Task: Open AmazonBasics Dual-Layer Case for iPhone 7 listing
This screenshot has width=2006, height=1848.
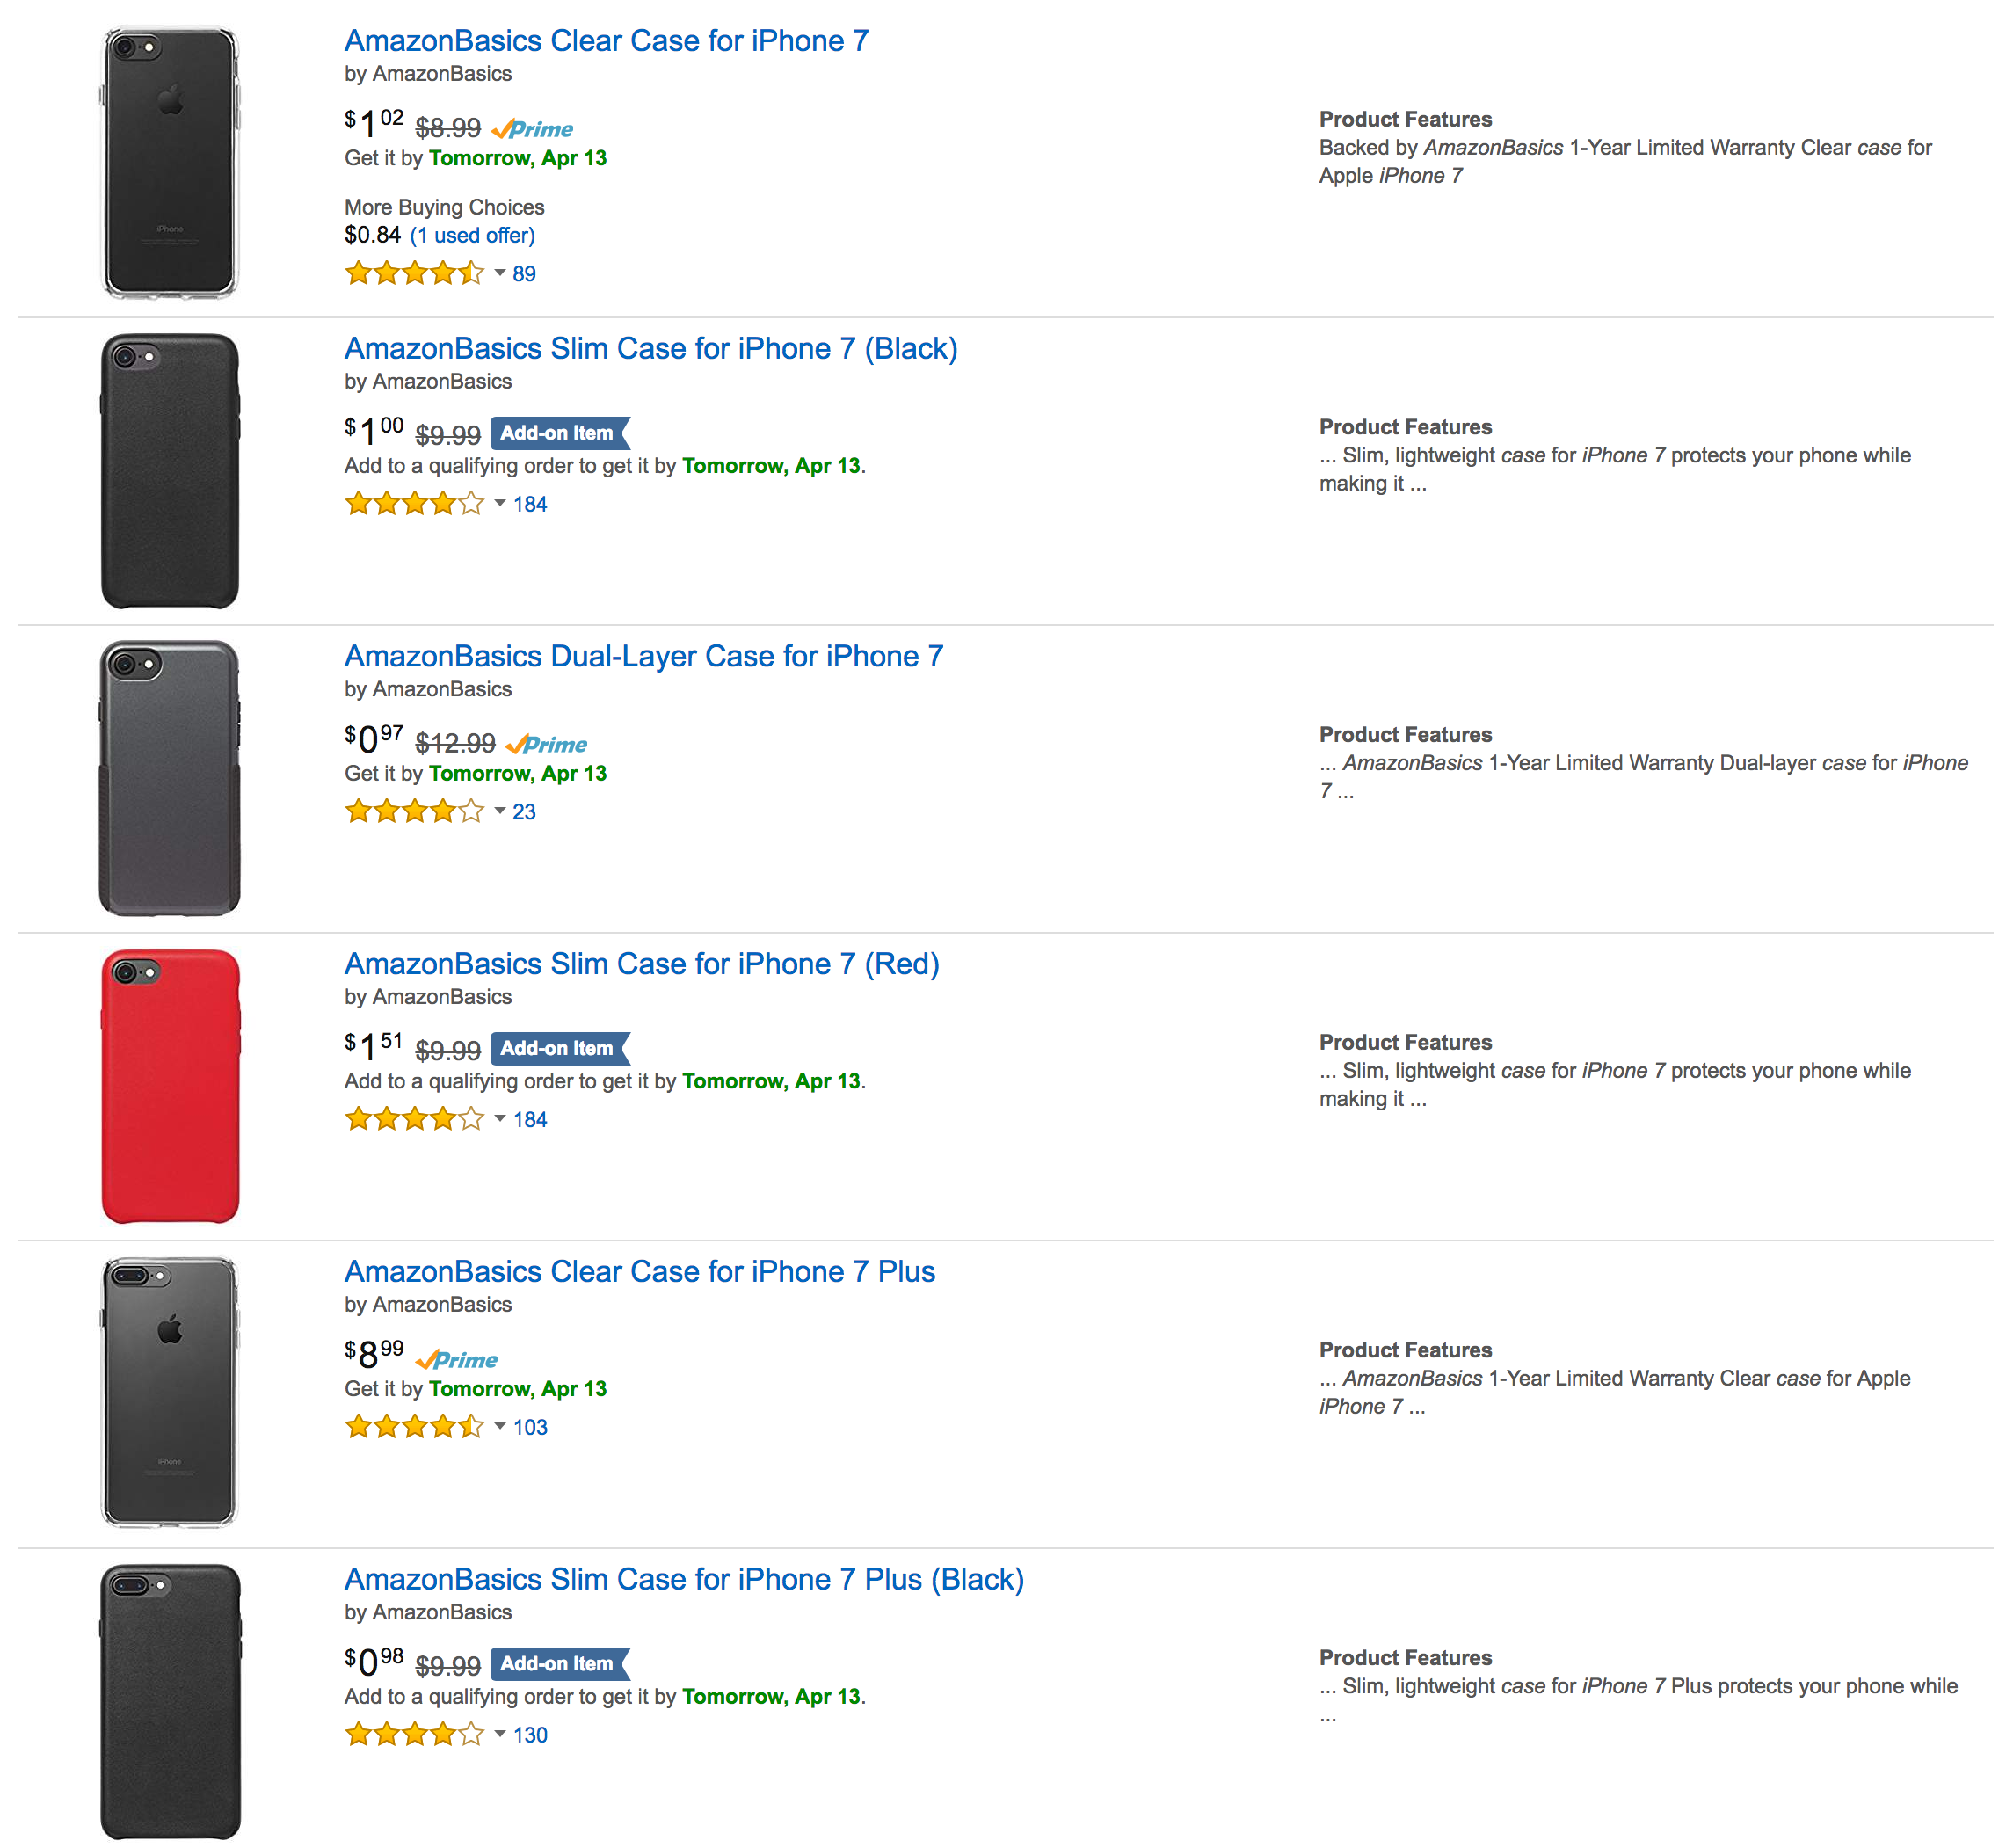Action: pos(644,656)
